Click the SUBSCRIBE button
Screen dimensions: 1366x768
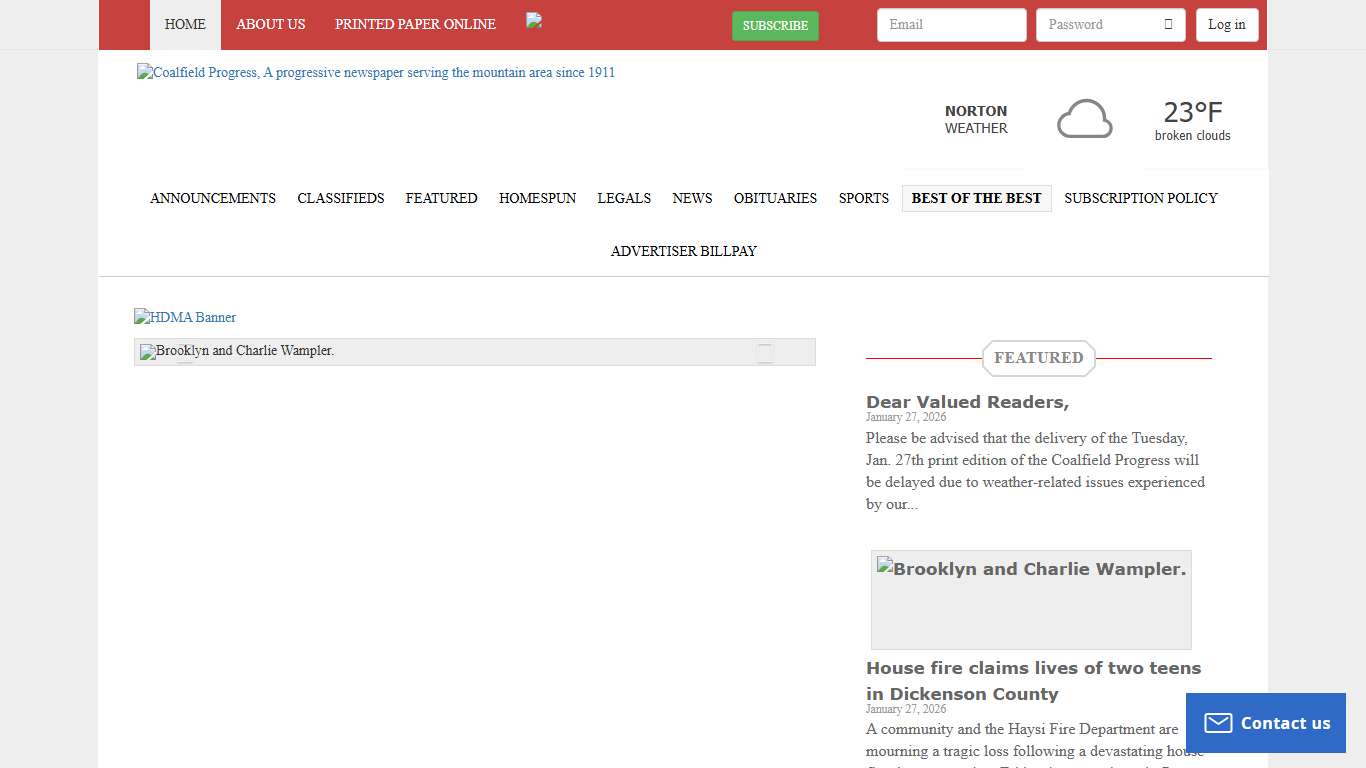(x=775, y=27)
